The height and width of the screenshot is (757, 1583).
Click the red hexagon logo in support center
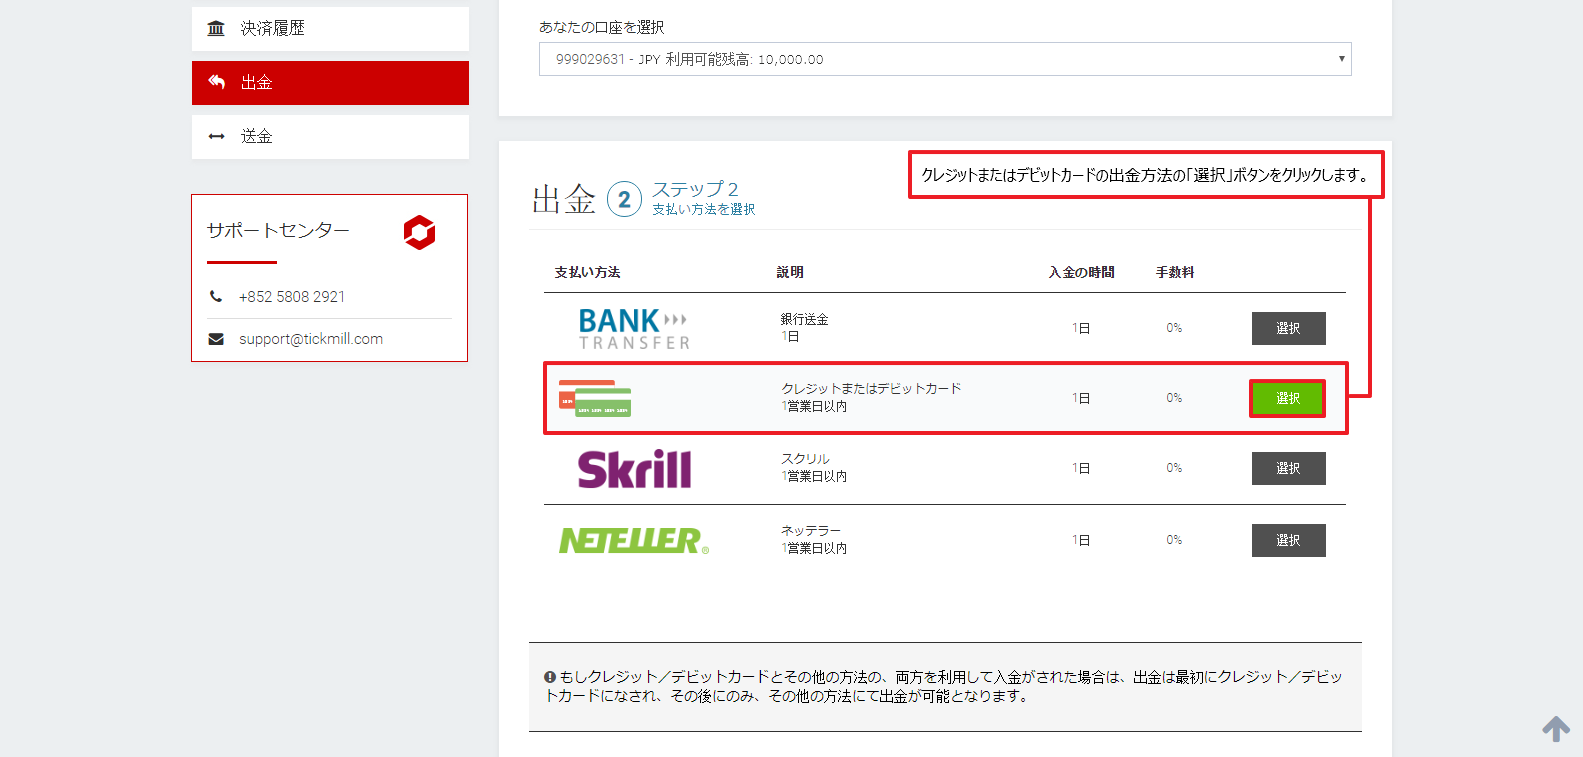[x=419, y=232]
